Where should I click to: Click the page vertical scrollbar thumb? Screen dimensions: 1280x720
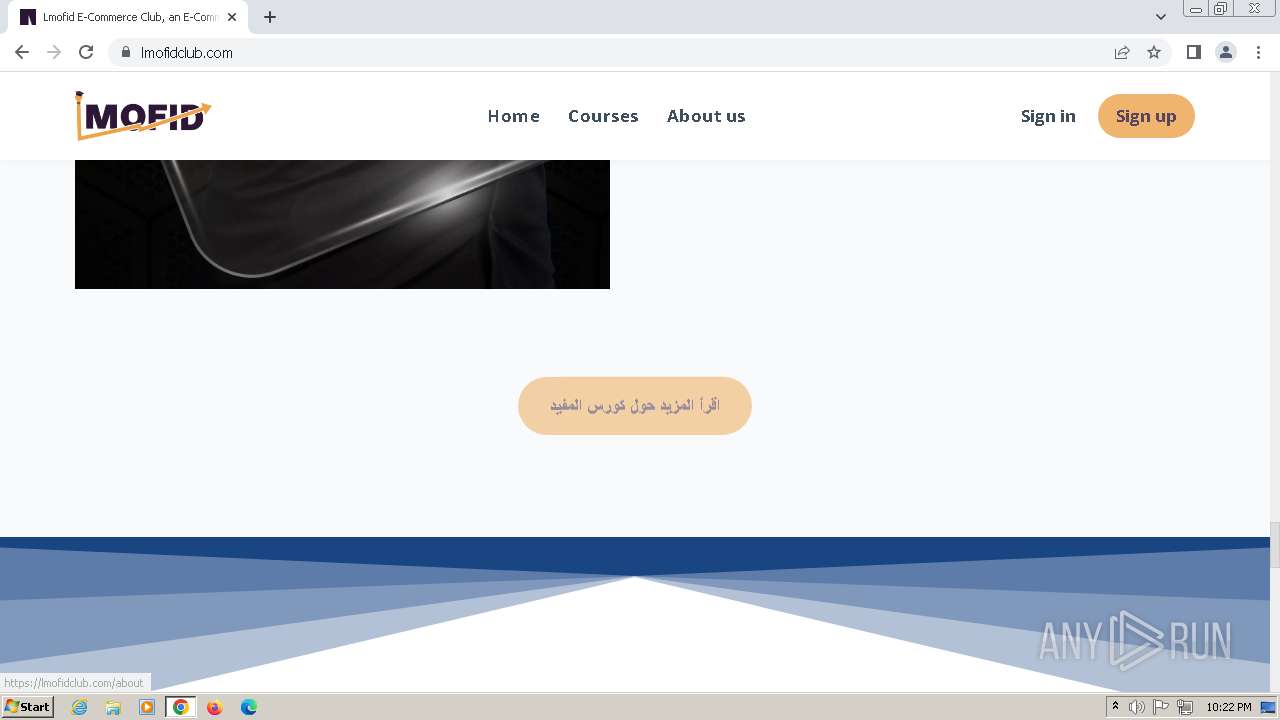pyautogui.click(x=1275, y=544)
